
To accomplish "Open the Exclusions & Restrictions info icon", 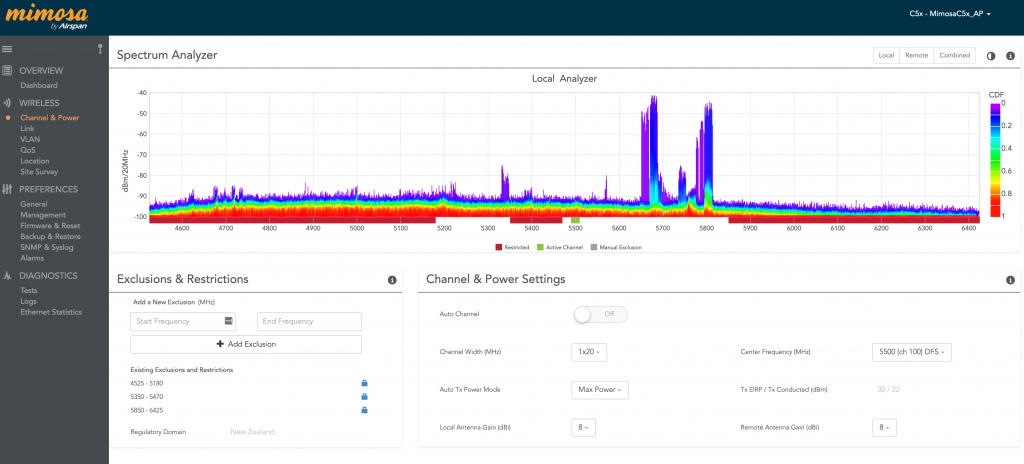I will pyautogui.click(x=392, y=280).
